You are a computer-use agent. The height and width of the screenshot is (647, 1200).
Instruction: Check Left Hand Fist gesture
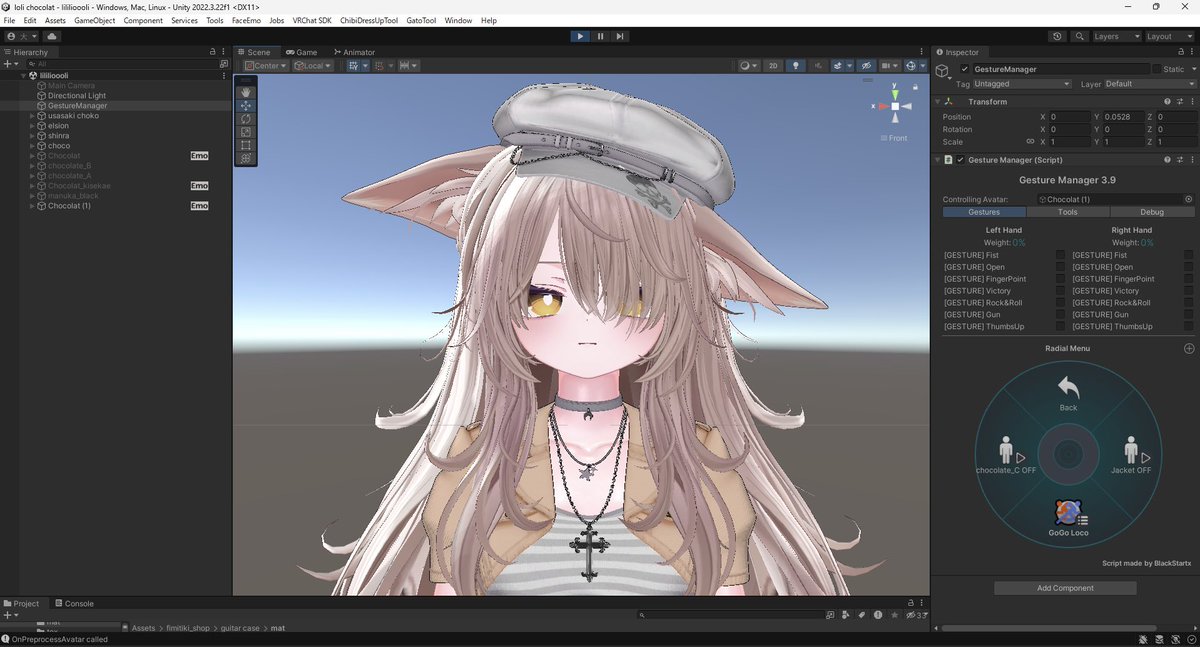1060,255
